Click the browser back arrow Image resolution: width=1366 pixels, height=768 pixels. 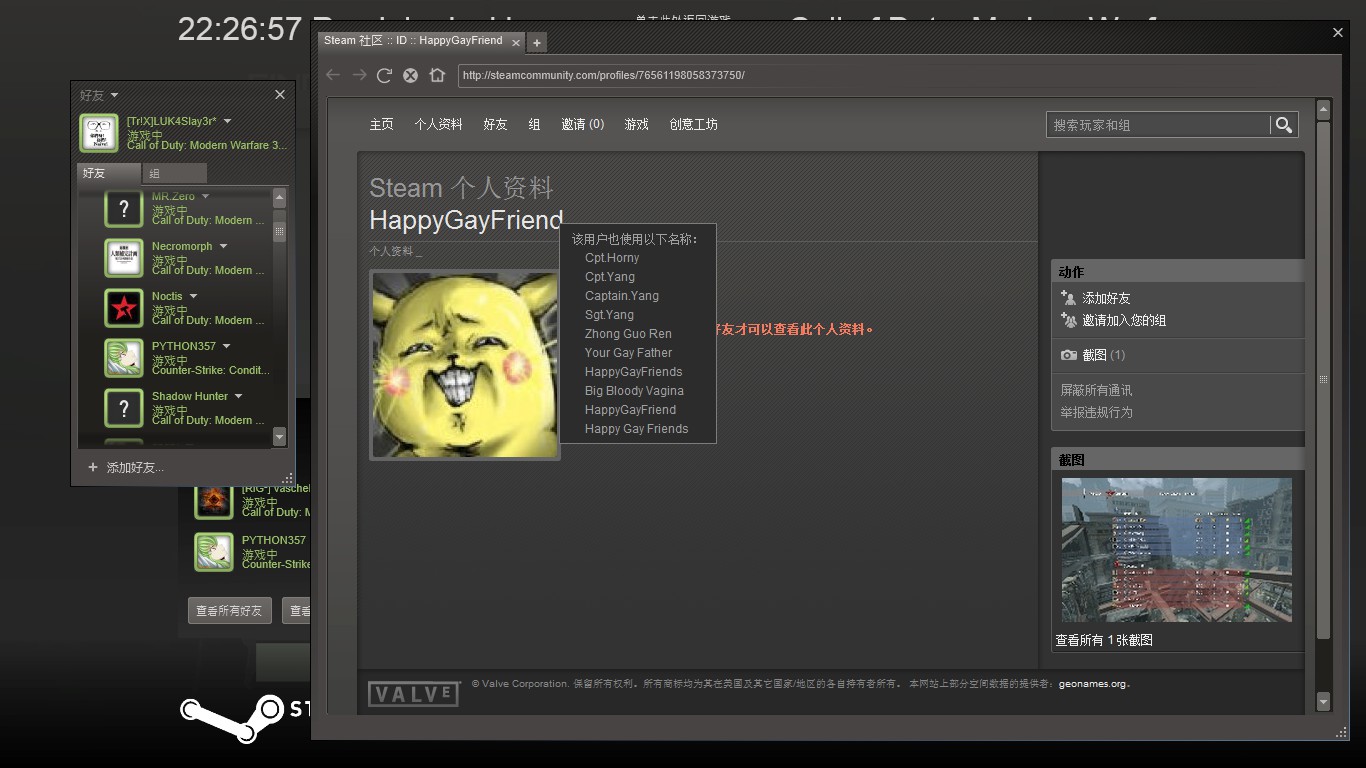[x=333, y=75]
